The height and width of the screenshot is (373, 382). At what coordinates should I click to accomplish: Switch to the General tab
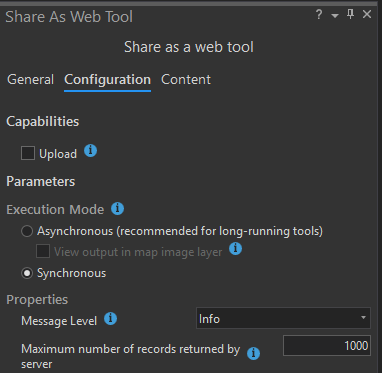30,80
